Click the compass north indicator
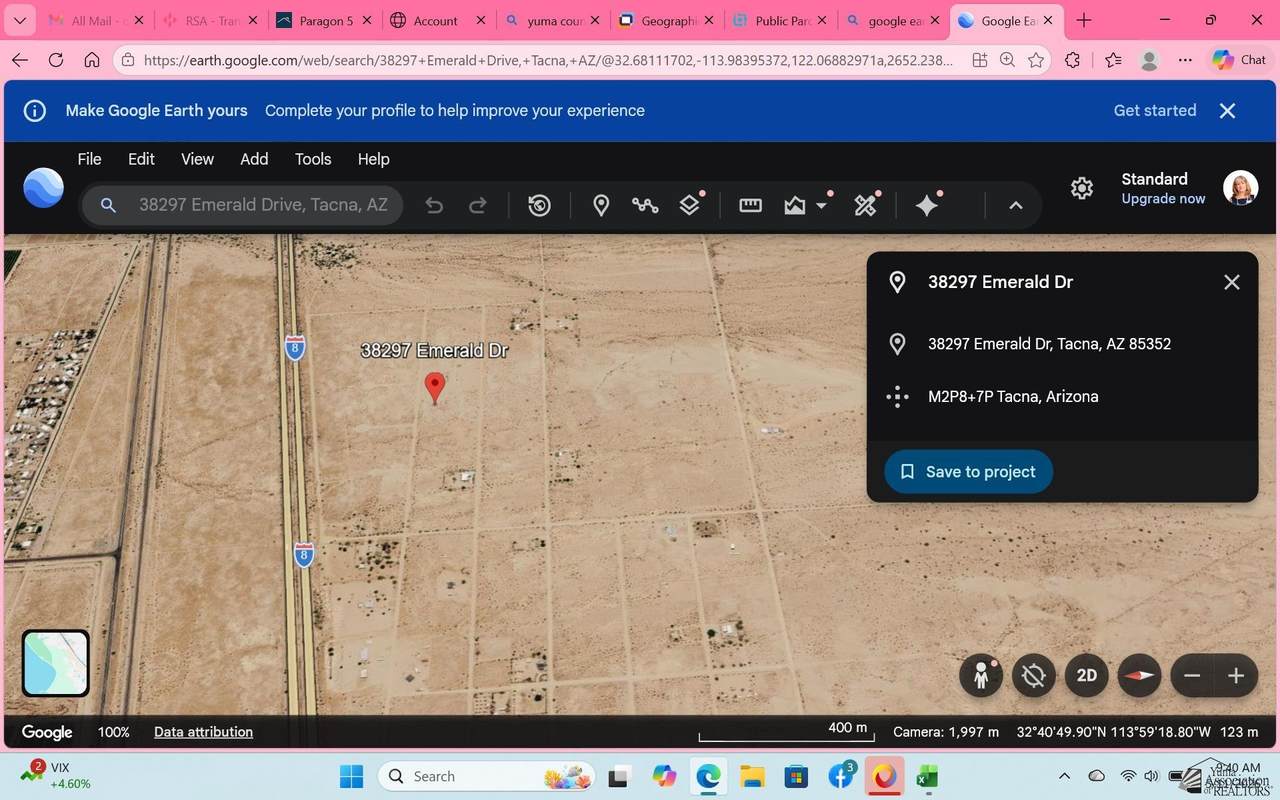 [1139, 676]
